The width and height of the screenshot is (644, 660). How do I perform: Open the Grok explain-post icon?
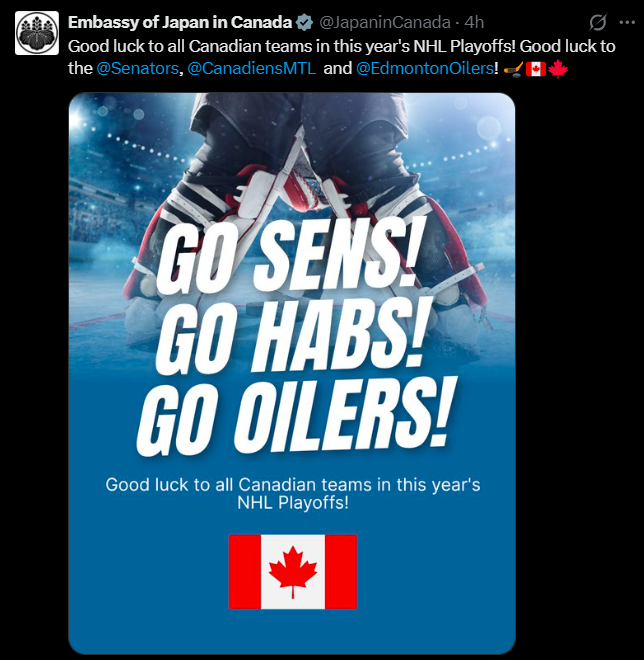coord(598,22)
